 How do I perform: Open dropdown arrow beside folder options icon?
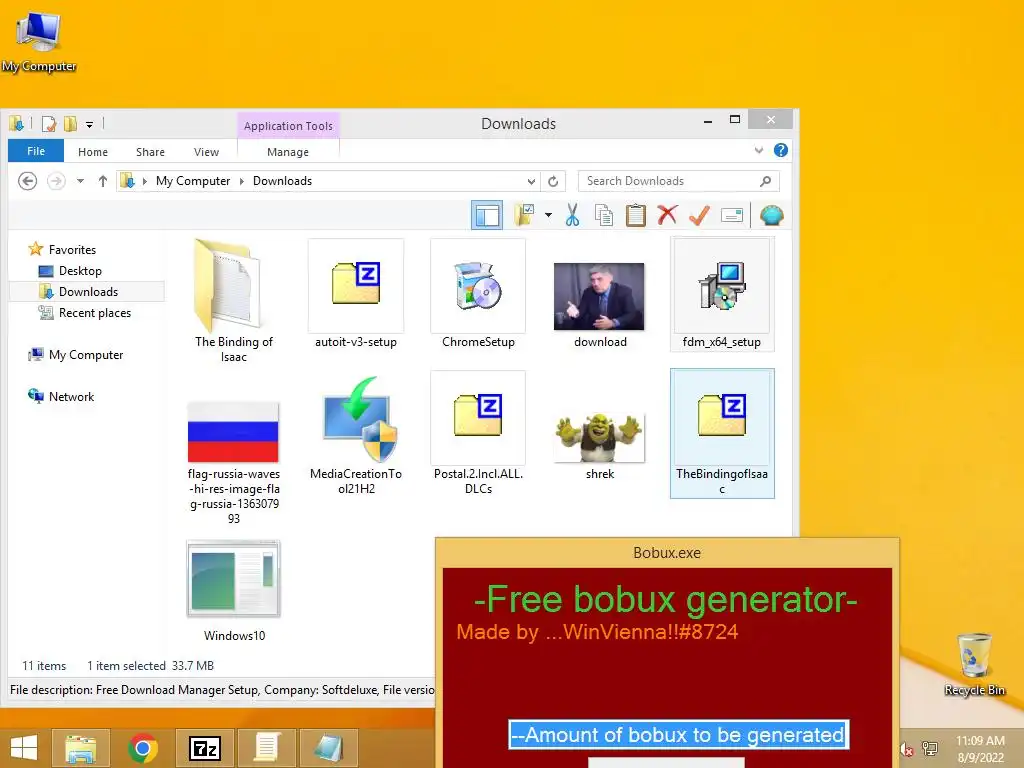click(x=549, y=215)
